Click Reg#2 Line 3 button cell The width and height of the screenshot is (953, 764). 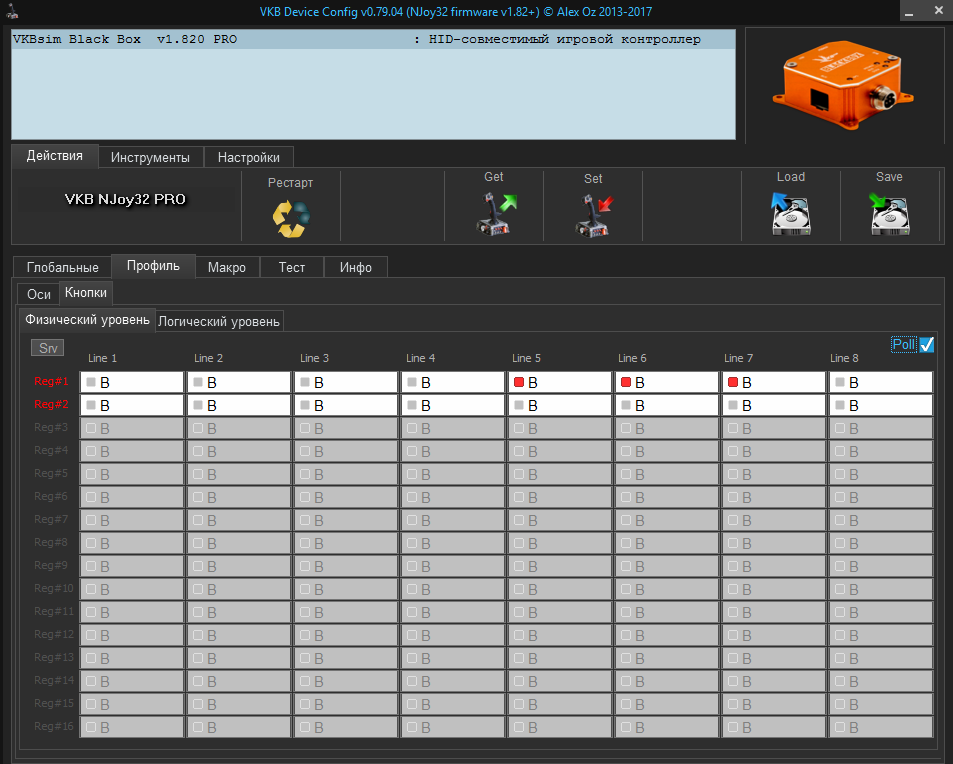(346, 405)
